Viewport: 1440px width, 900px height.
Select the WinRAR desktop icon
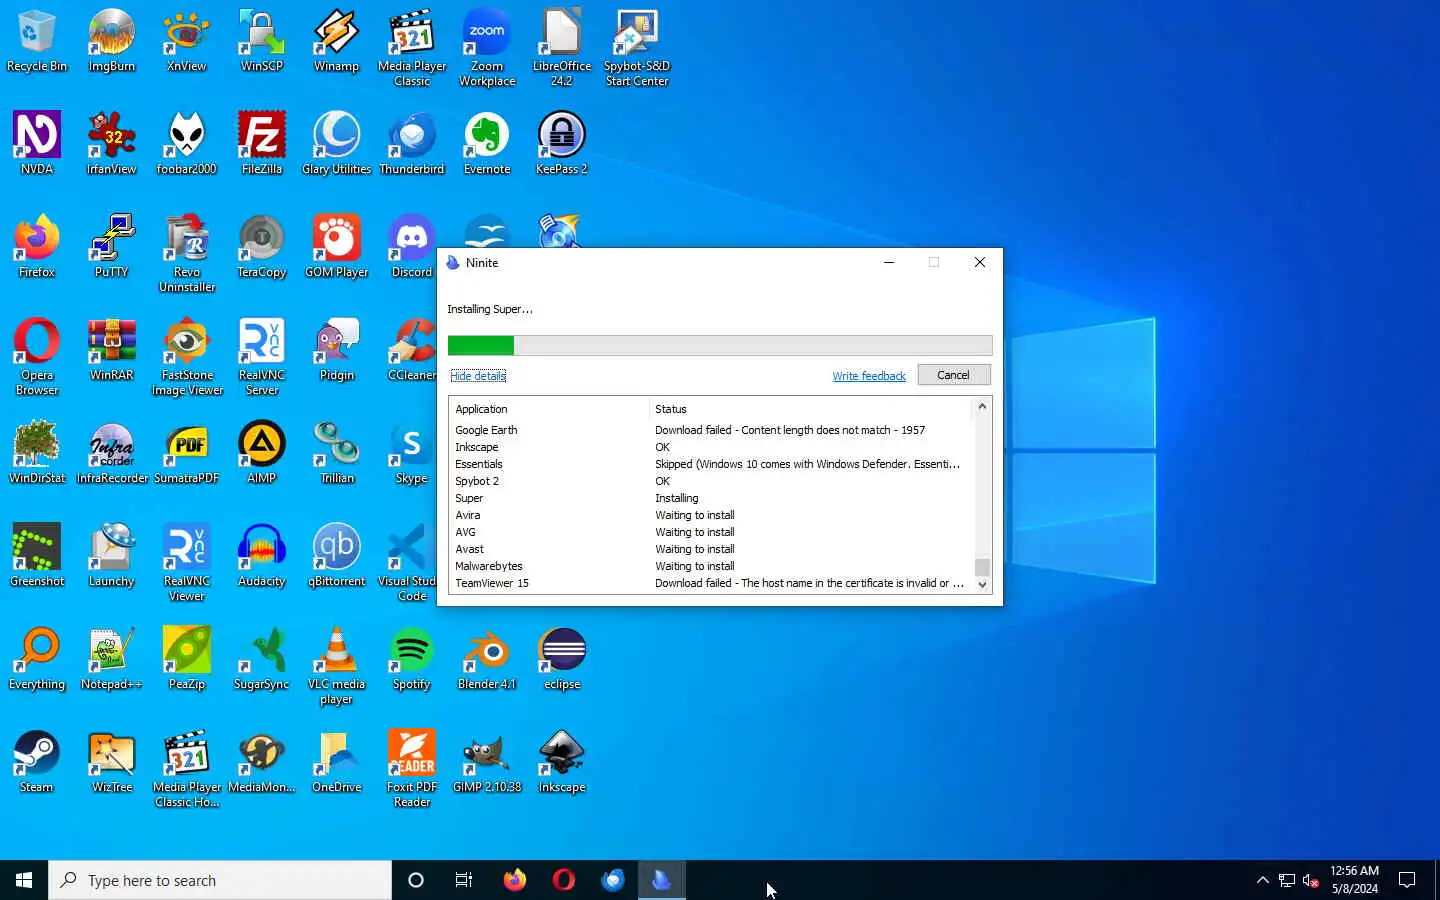(x=111, y=350)
